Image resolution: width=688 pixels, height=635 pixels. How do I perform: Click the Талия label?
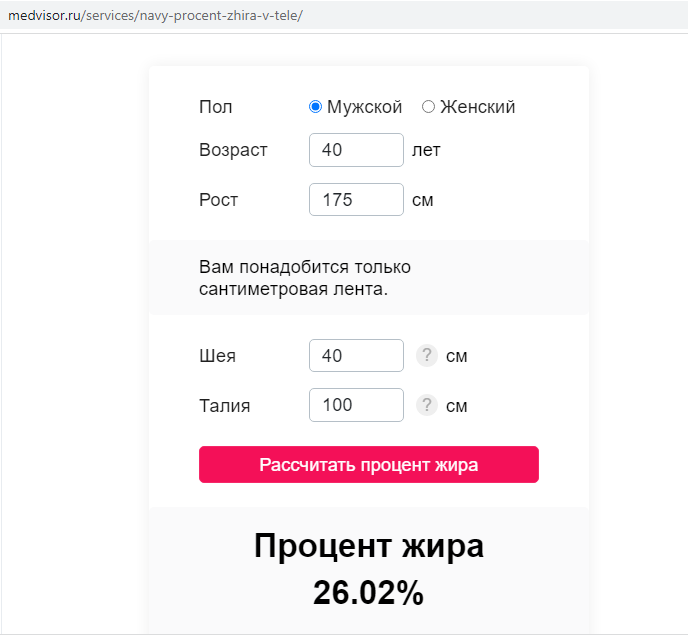click(225, 406)
